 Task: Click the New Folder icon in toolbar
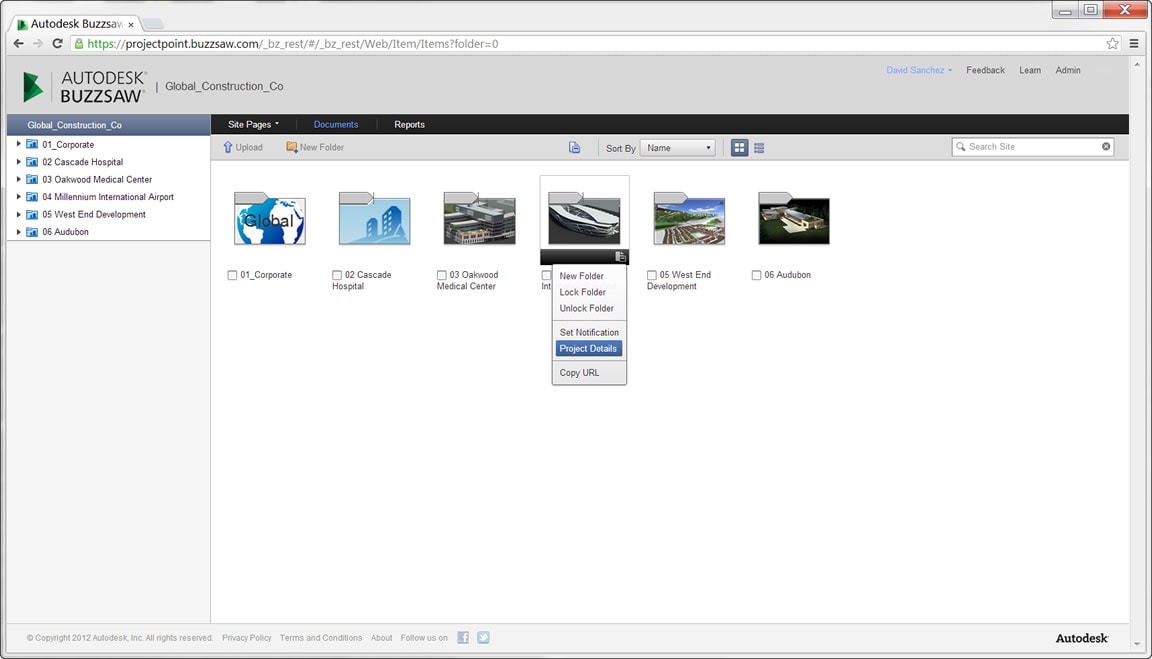click(x=292, y=147)
